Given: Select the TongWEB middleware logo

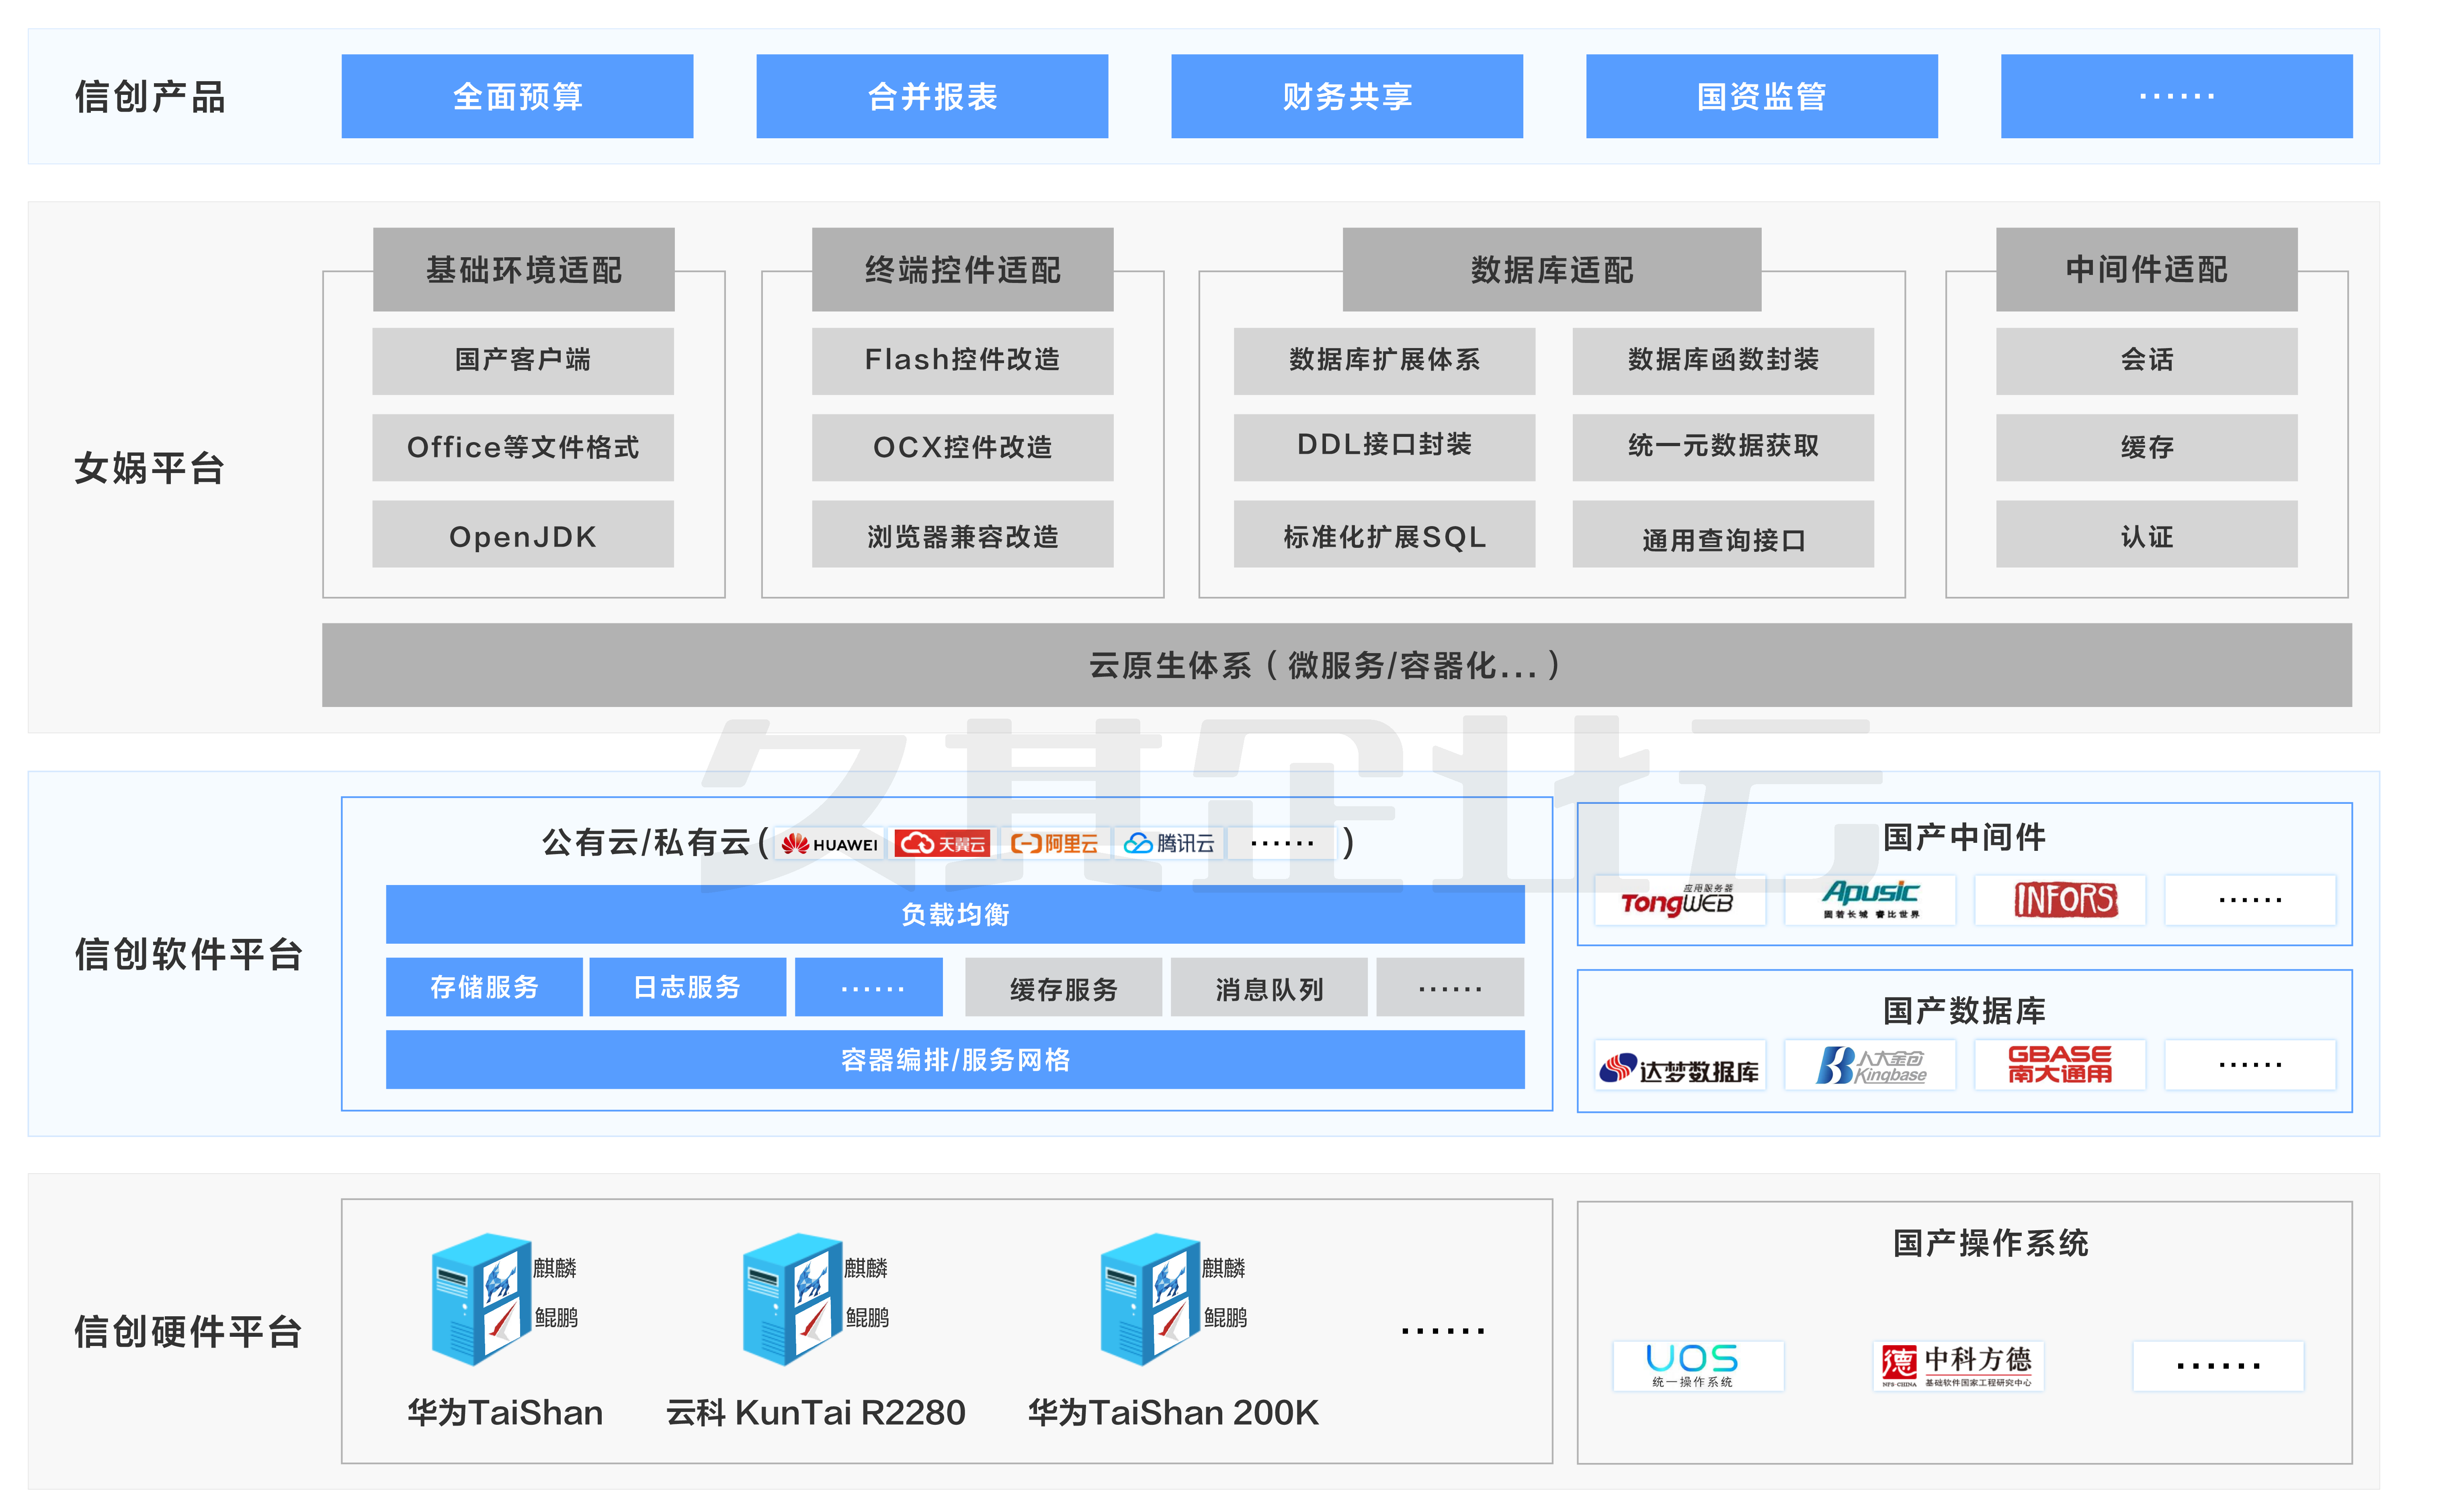Looking at the screenshot, I should [1678, 901].
